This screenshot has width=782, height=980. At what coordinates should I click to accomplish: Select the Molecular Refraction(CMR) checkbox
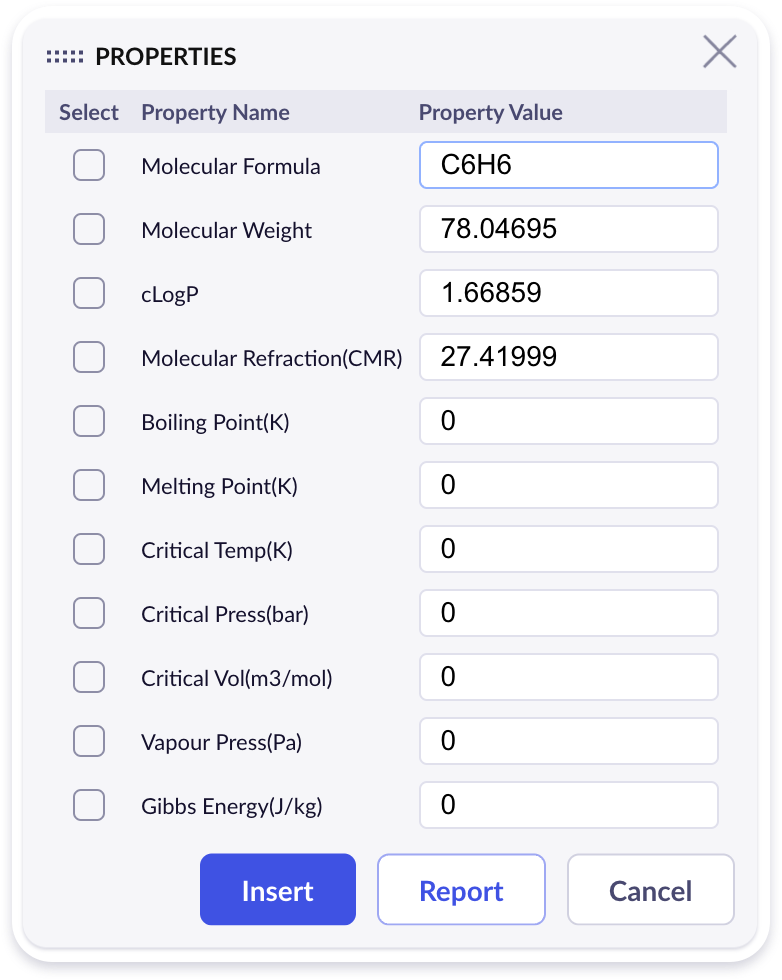pos(89,357)
